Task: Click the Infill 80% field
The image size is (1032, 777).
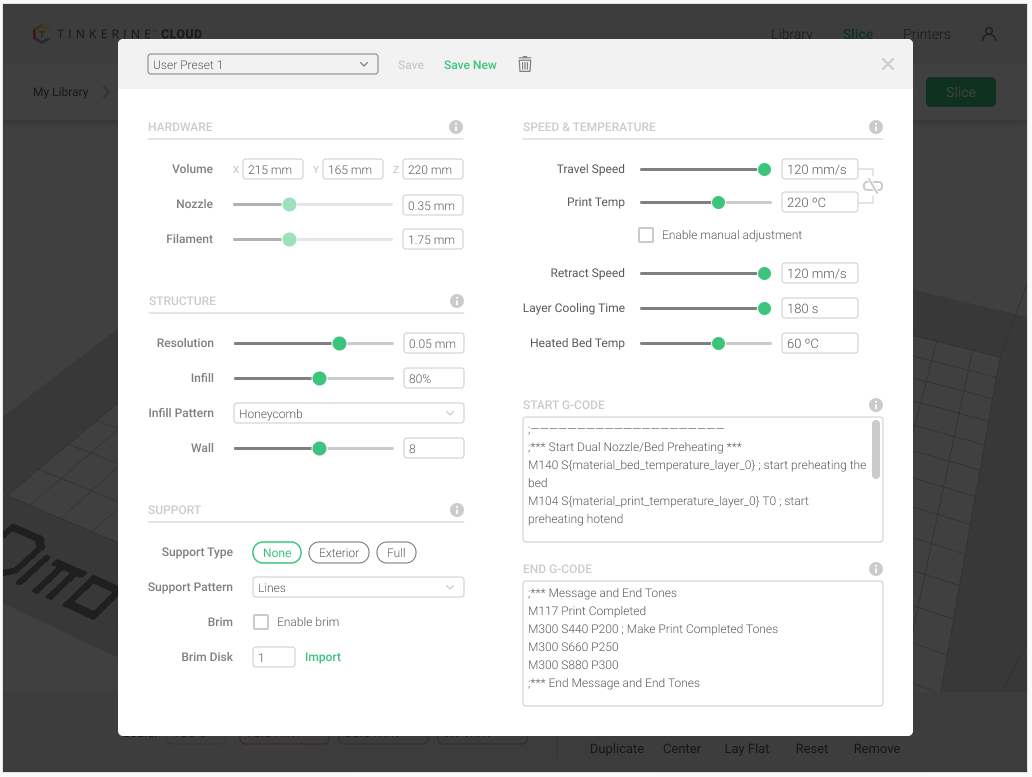Action: (x=434, y=378)
